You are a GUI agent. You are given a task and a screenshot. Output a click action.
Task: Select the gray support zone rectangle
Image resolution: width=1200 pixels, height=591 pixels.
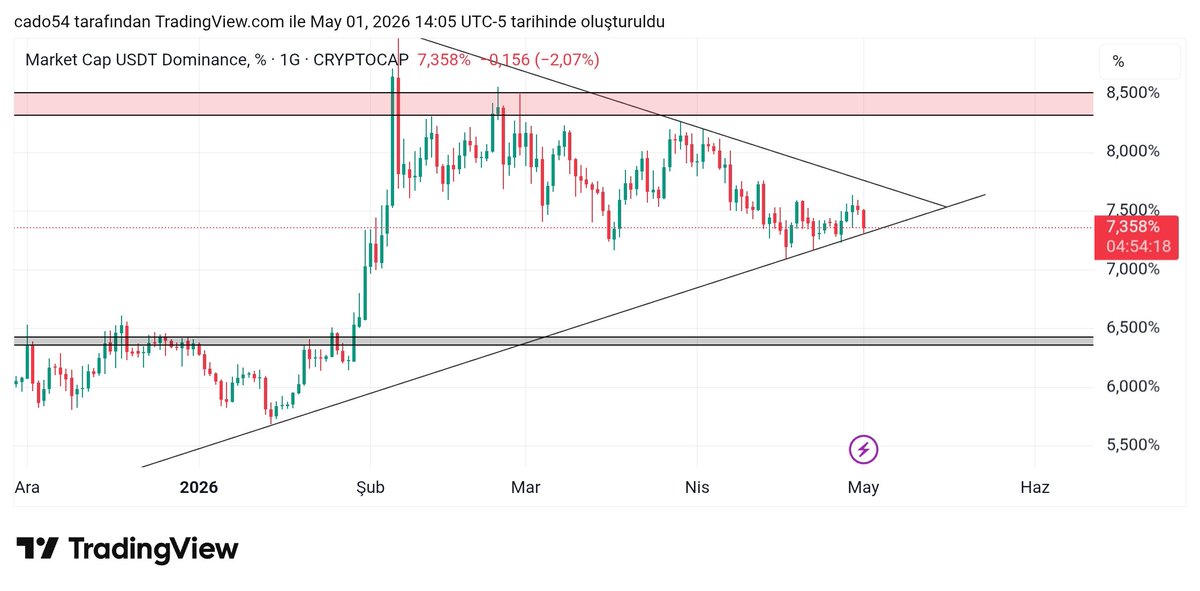click(x=553, y=341)
